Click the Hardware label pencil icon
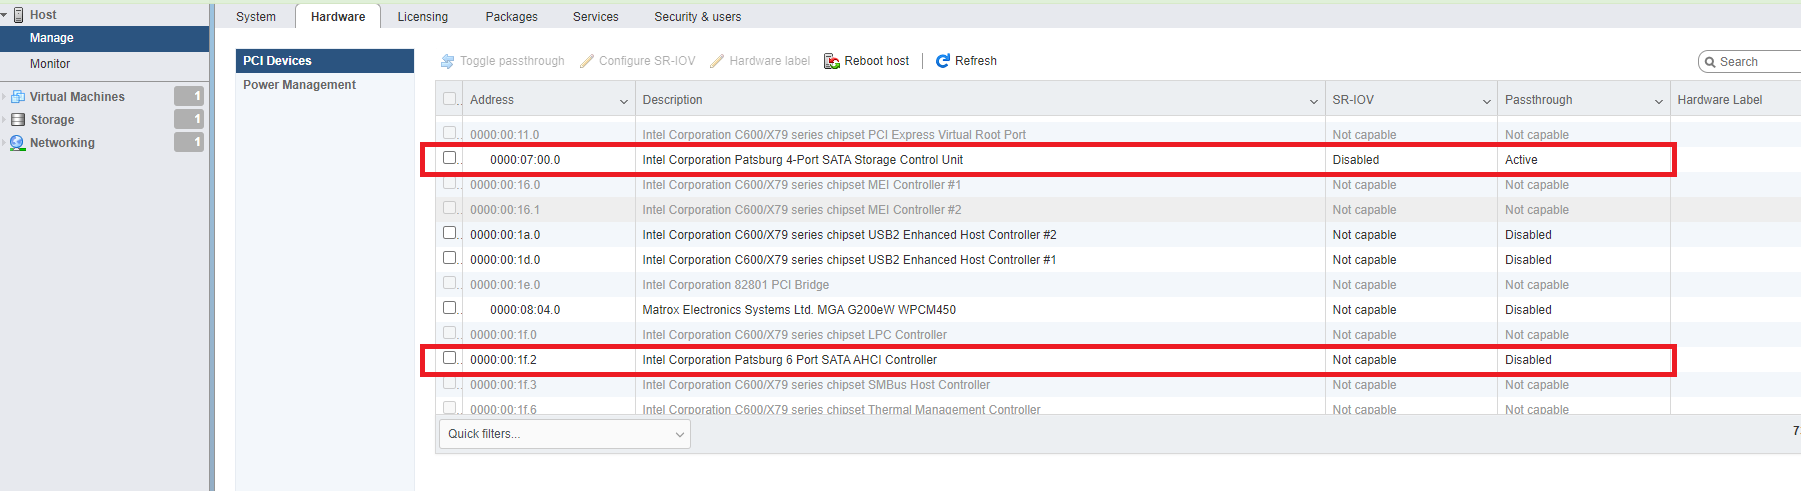Viewport: 1801px width, 491px height. [717, 61]
